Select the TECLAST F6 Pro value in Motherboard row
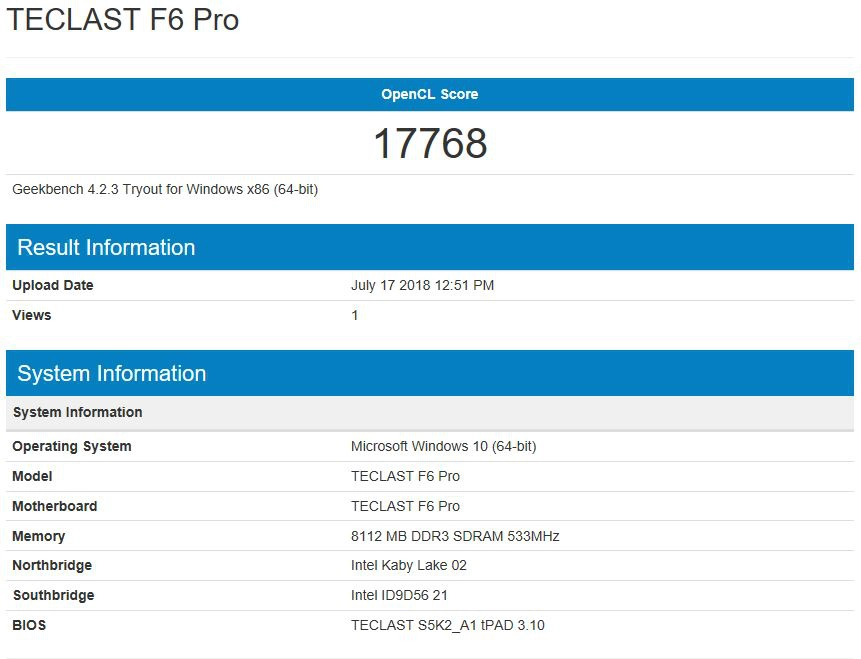The width and height of the screenshot is (861, 659). click(405, 506)
